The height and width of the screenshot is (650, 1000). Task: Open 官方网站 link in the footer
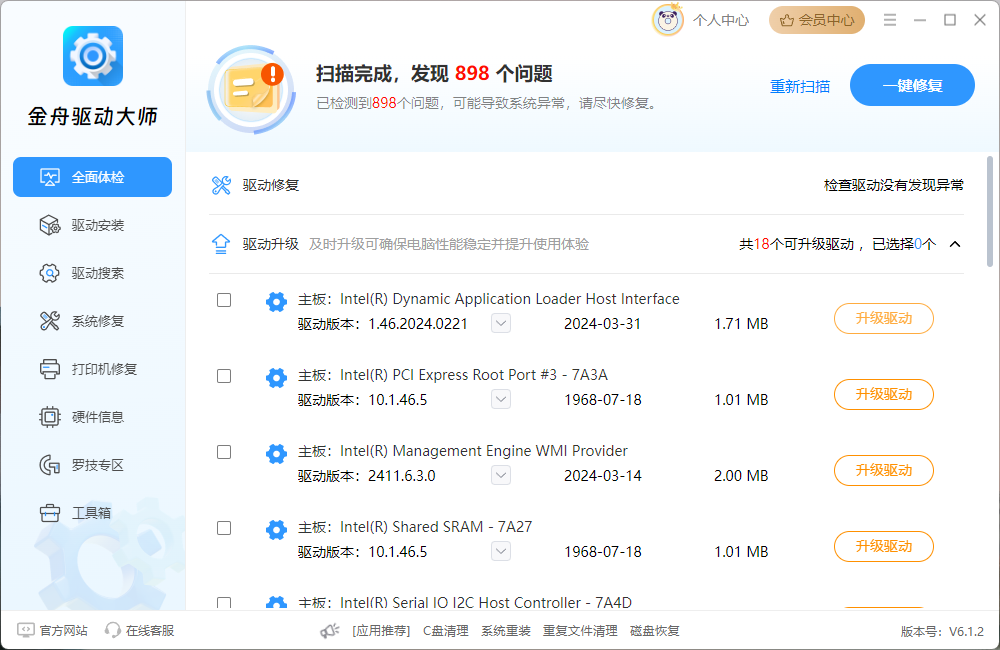(64, 631)
